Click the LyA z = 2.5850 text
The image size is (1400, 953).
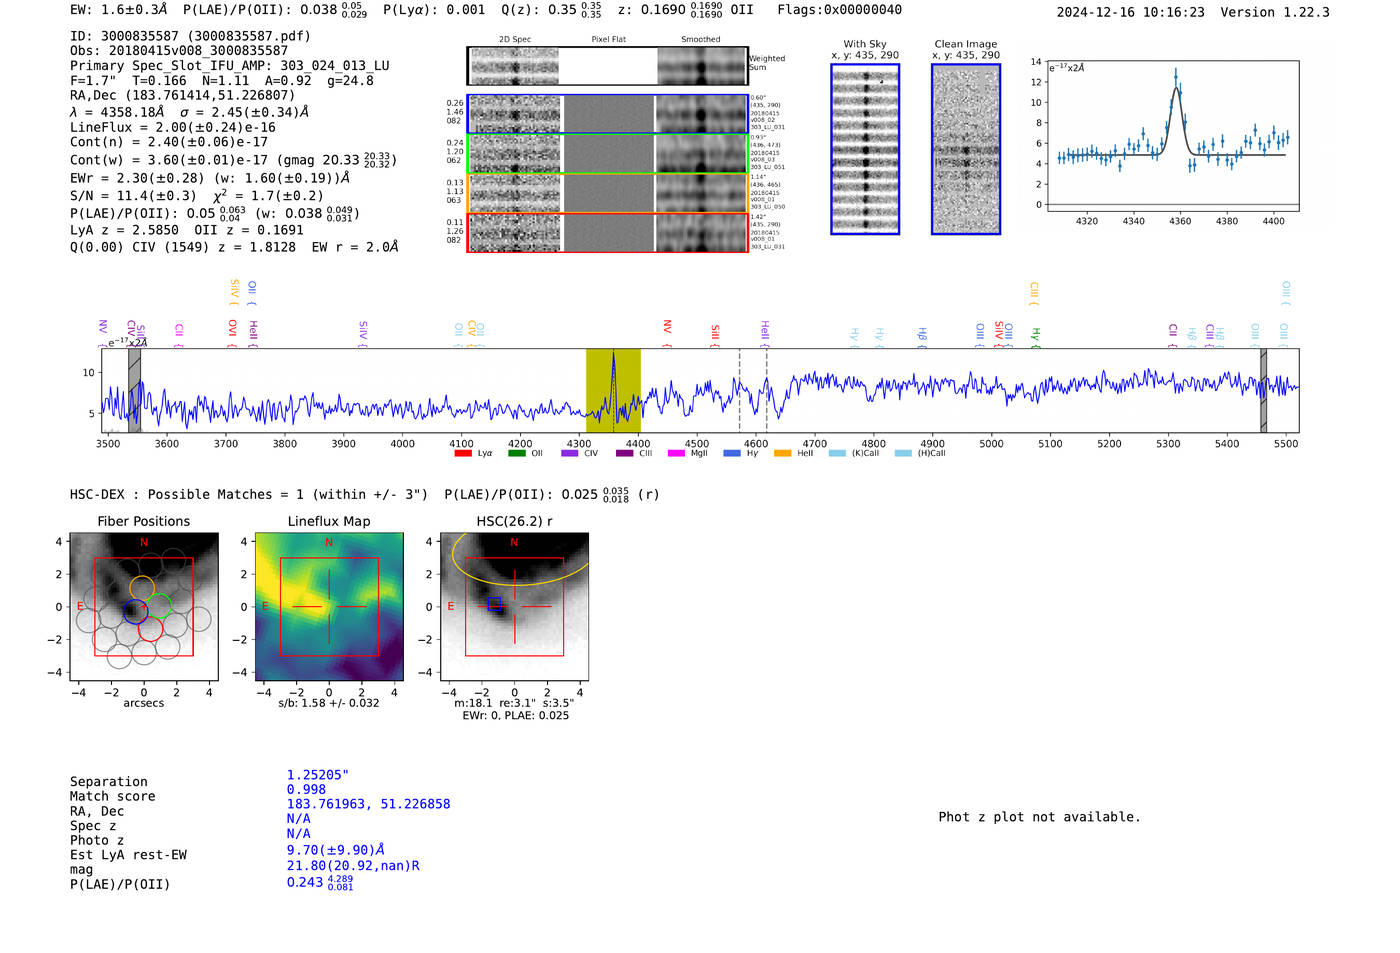click(125, 230)
